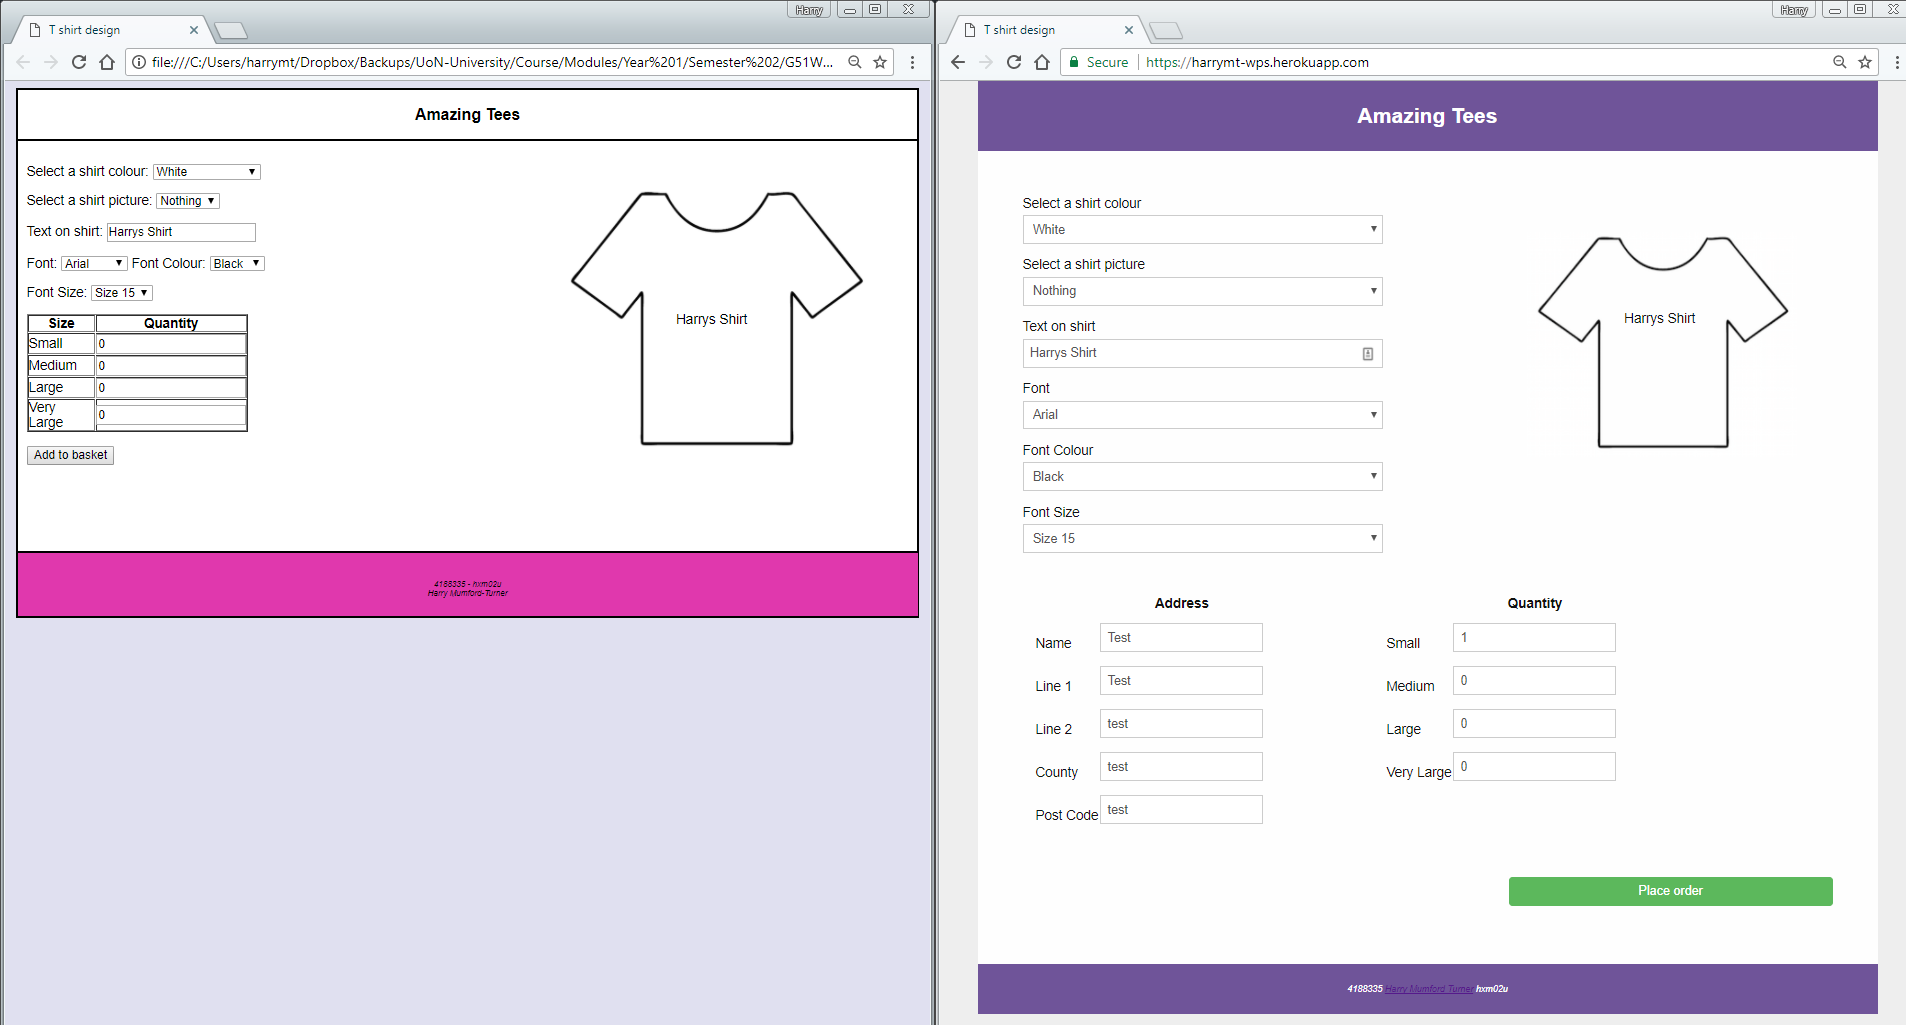
Task: Click Post Code address field
Action: coord(1181,810)
